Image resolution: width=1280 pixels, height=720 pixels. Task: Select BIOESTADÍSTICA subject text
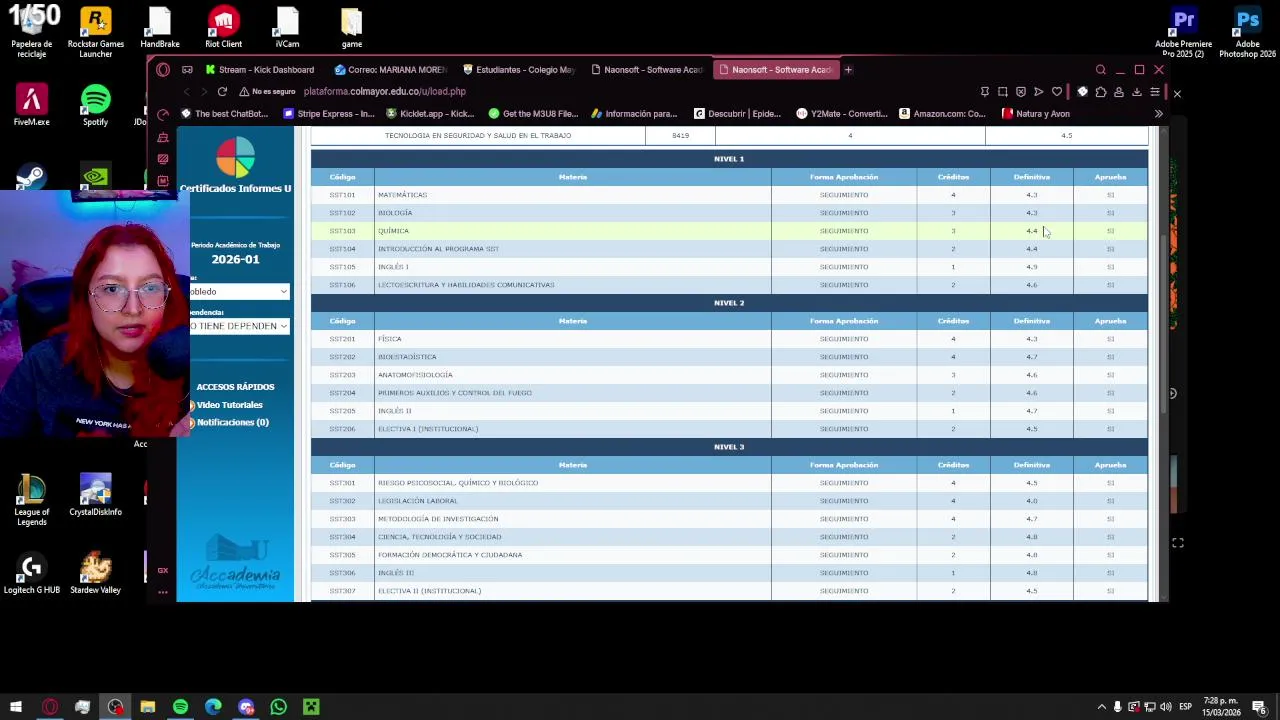click(x=407, y=357)
